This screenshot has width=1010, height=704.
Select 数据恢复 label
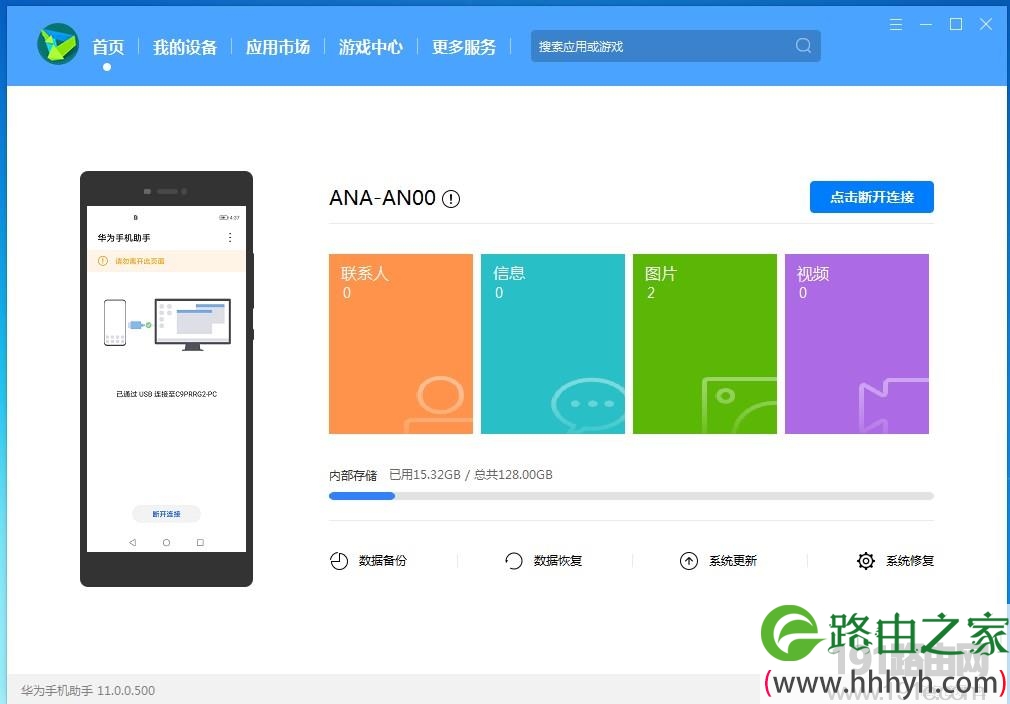click(x=558, y=561)
